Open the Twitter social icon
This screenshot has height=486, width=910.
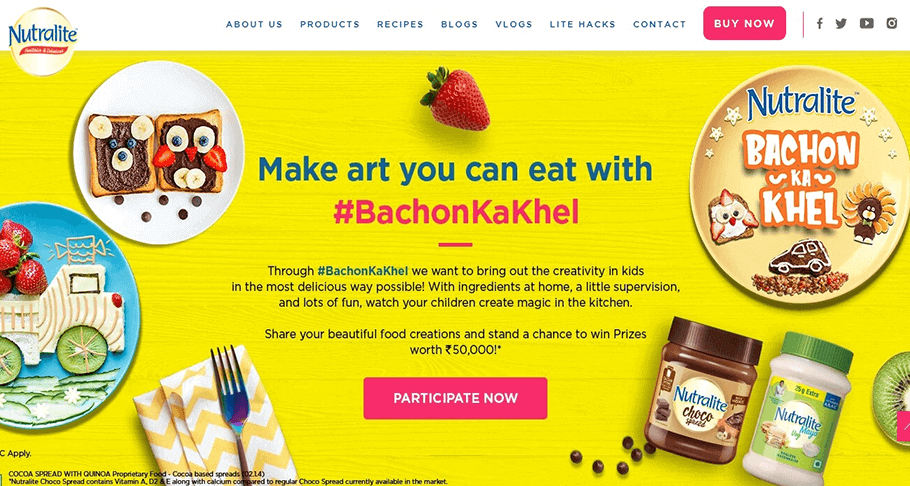pyautogui.click(x=841, y=24)
